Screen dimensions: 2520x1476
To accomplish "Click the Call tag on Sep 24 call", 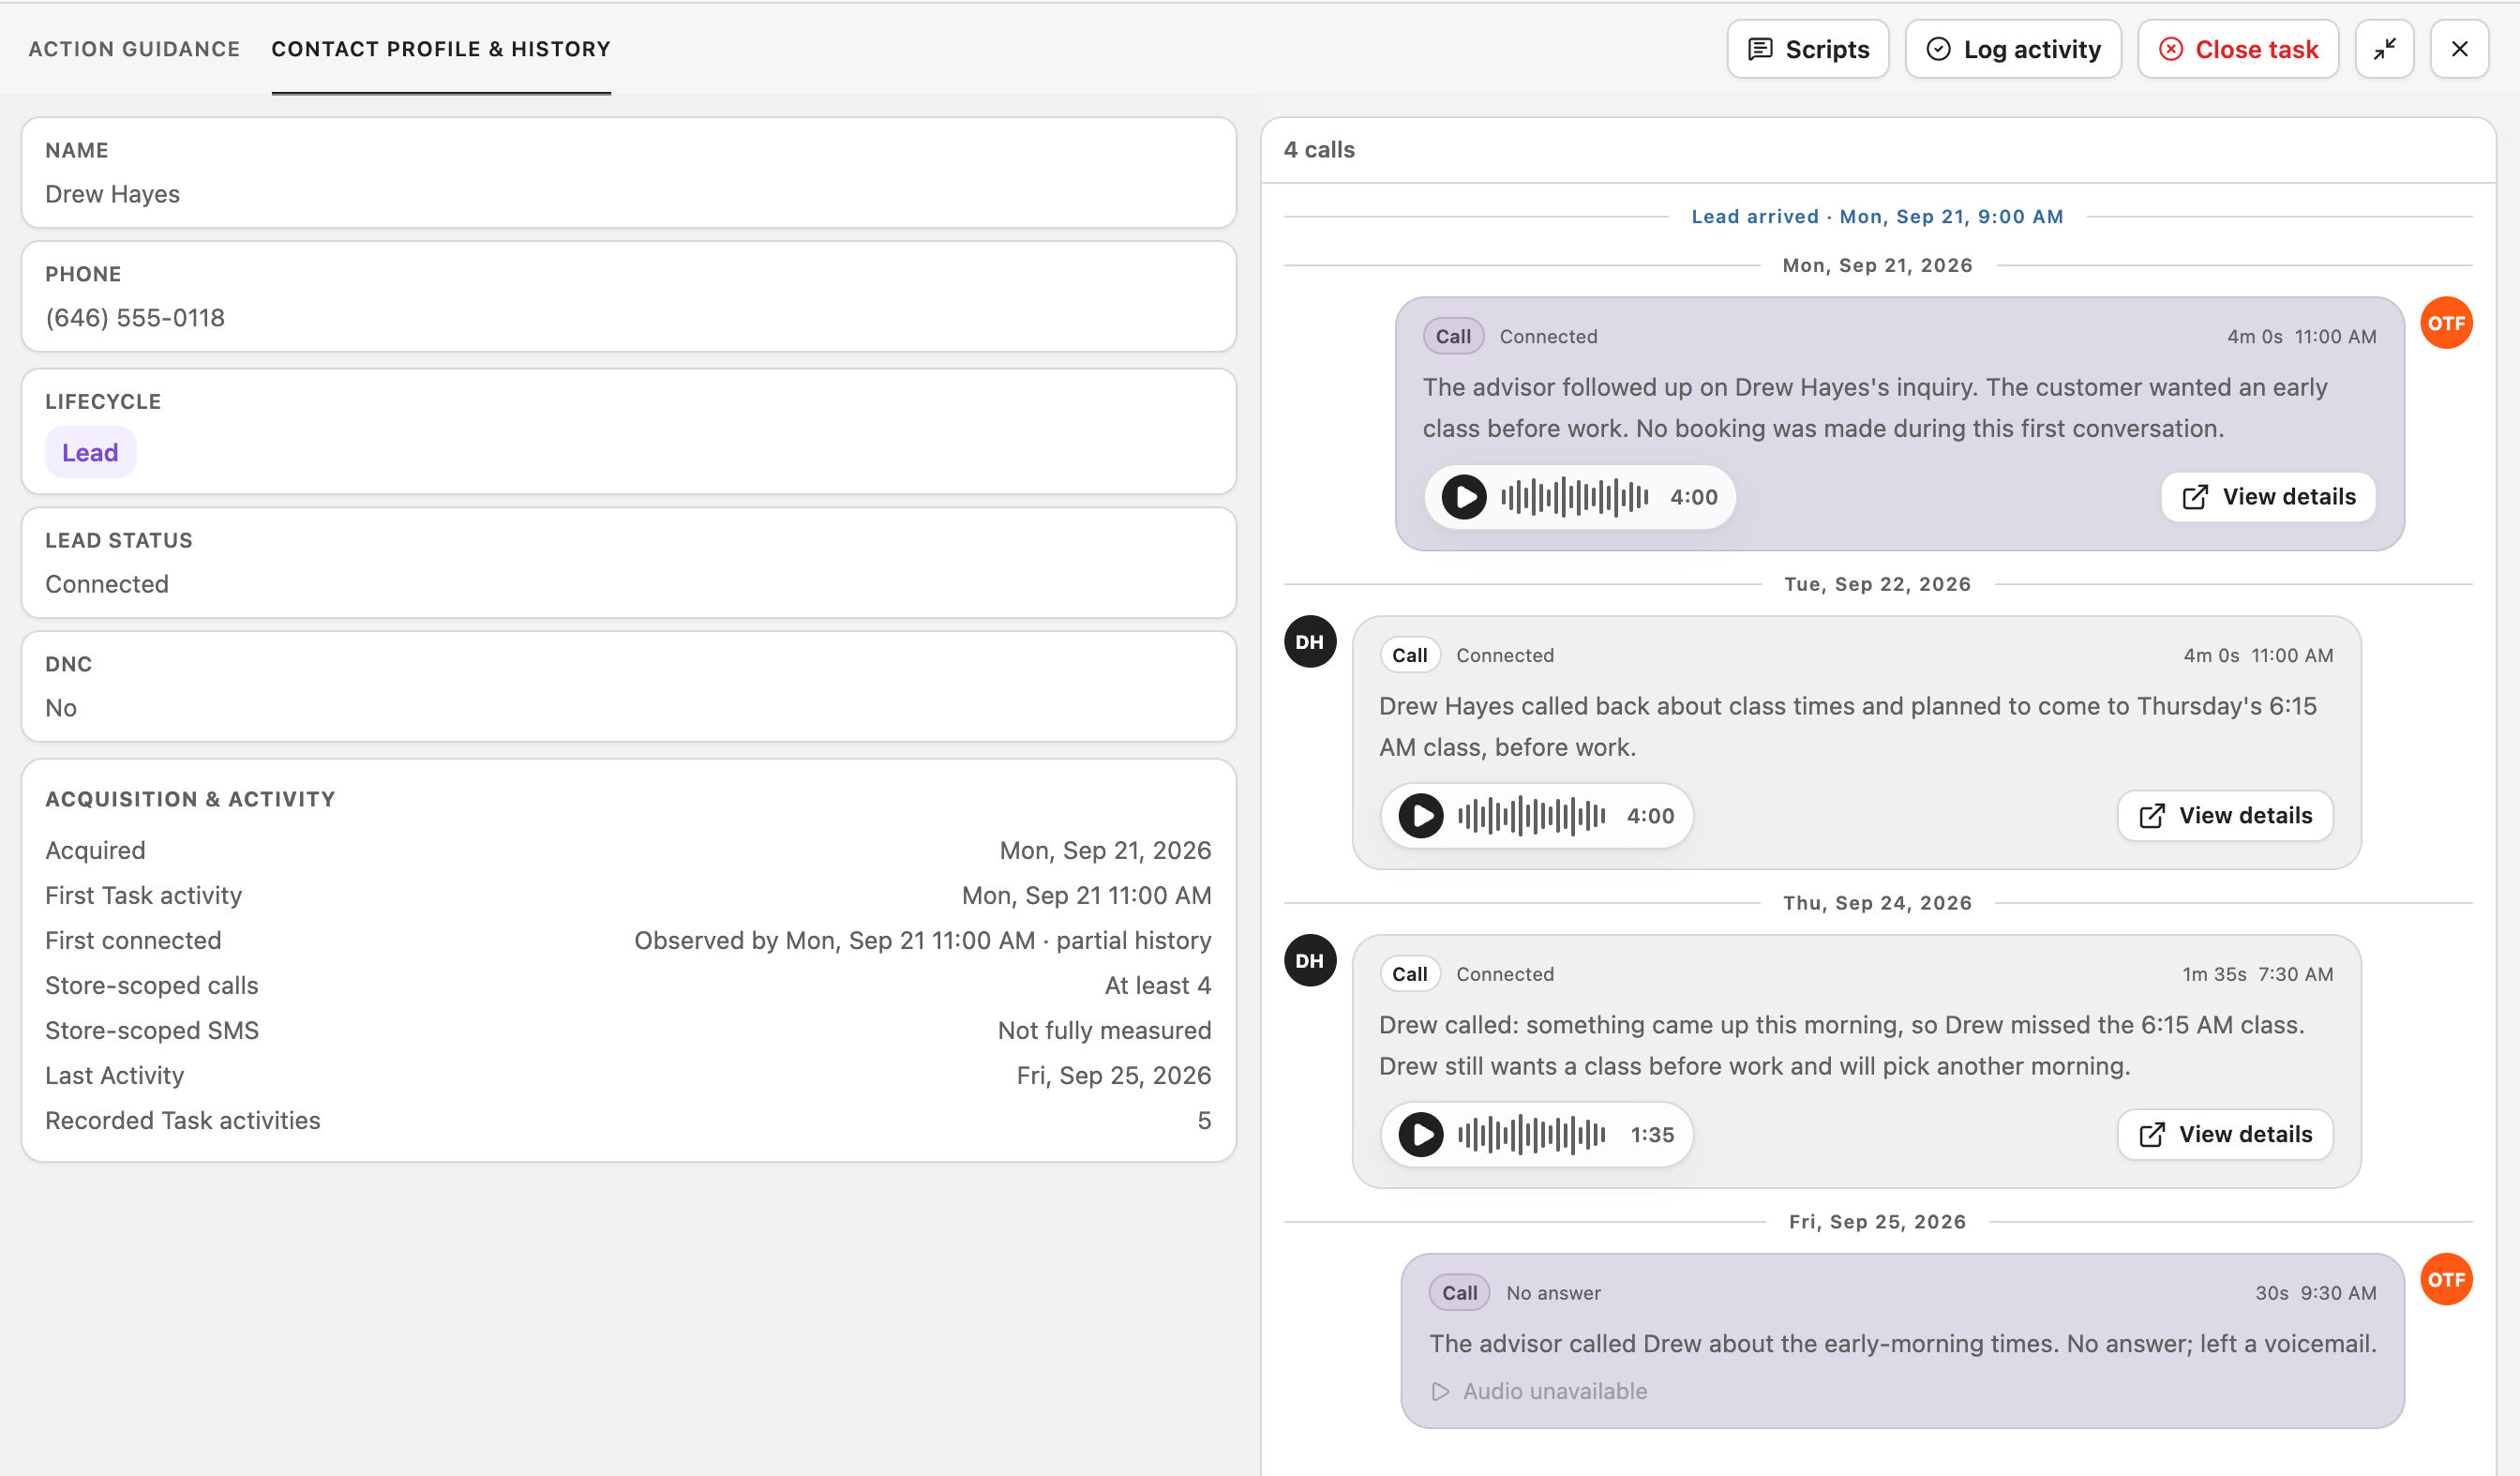I will pyautogui.click(x=1410, y=975).
